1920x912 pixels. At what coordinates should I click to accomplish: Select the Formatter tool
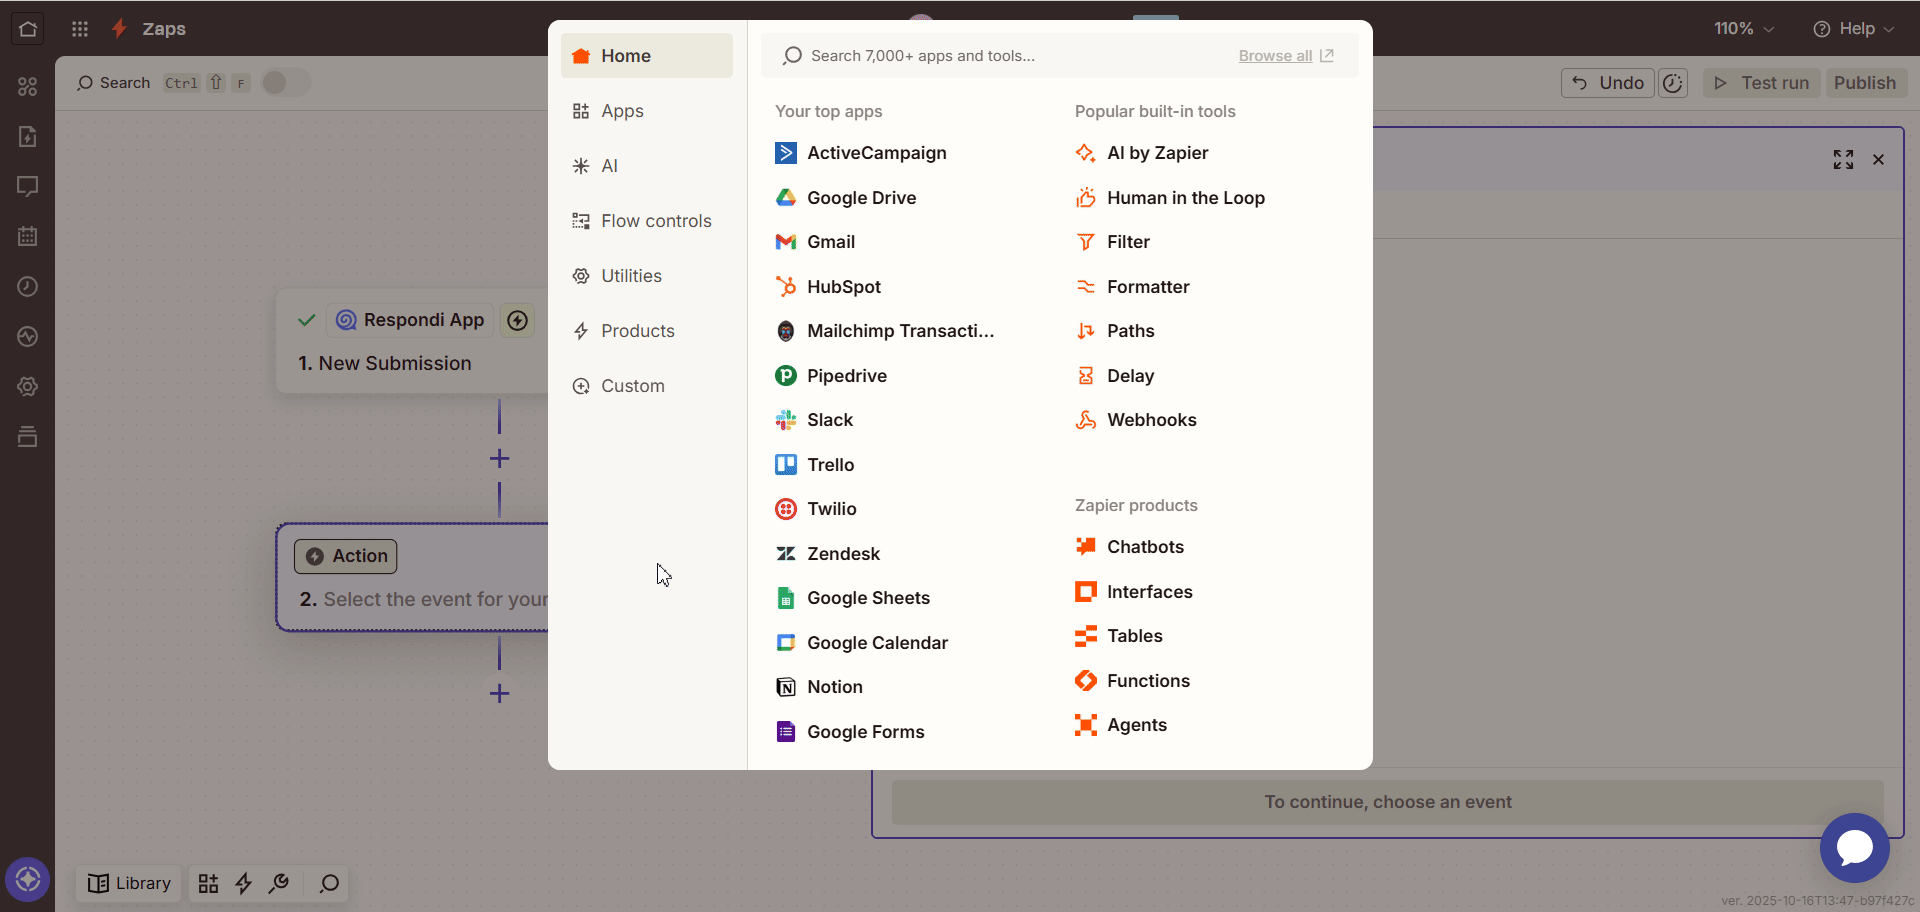(x=1133, y=287)
